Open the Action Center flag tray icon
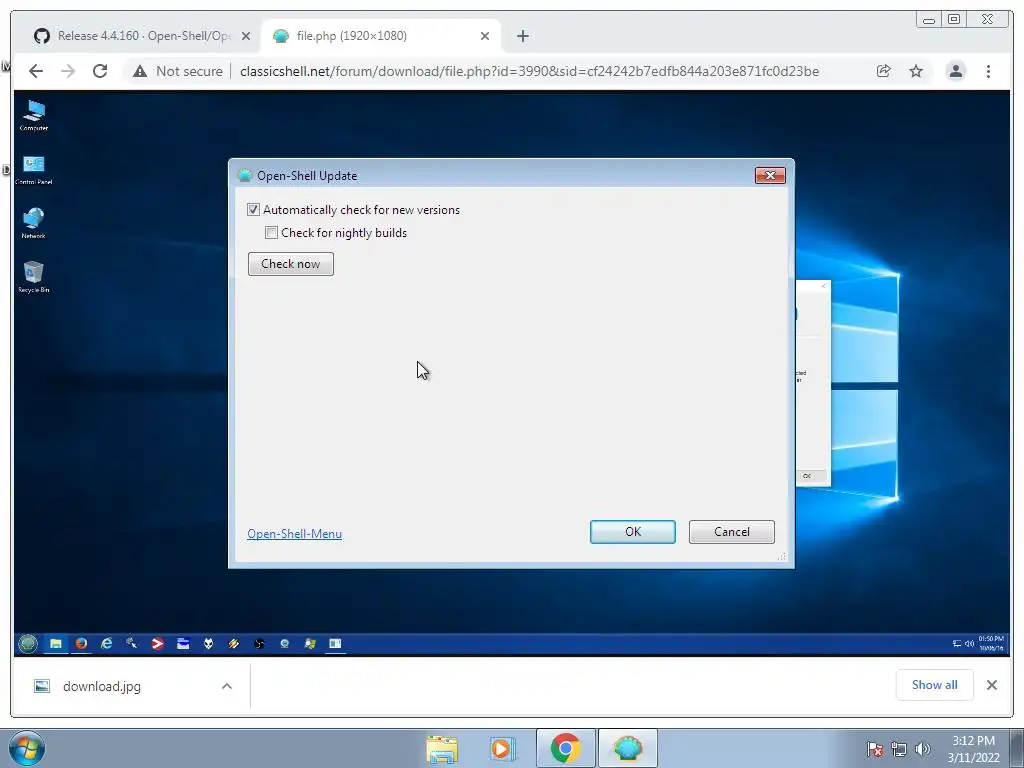The image size is (1024, 768). click(874, 749)
